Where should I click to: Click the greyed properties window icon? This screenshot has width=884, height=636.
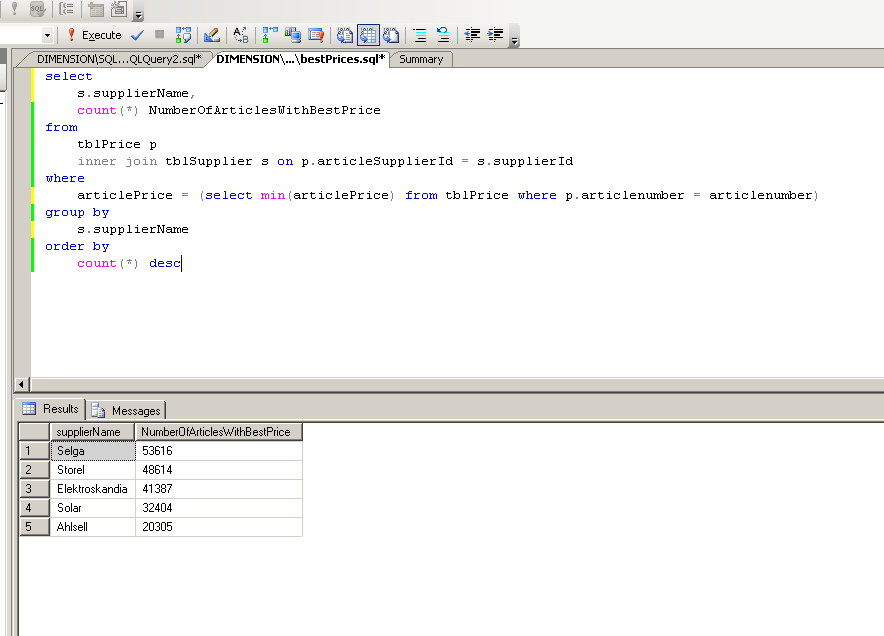click(119, 9)
